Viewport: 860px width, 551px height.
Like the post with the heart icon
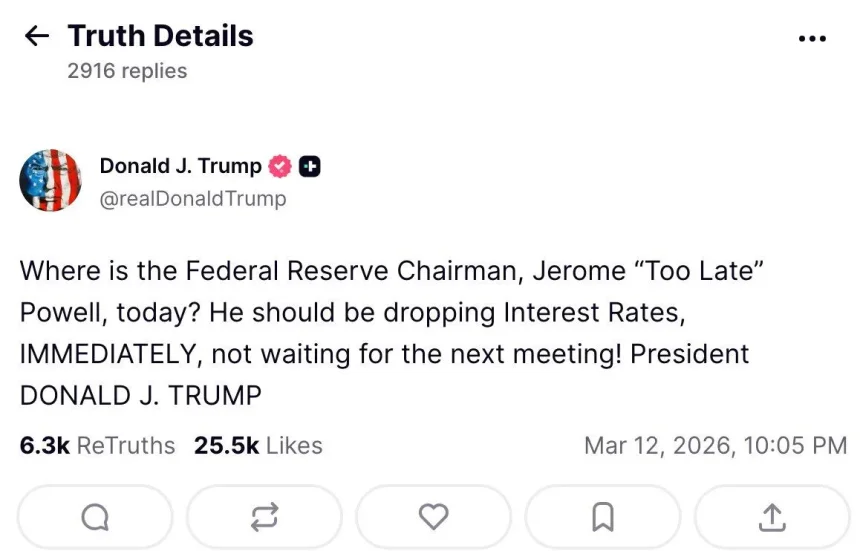tap(433, 516)
